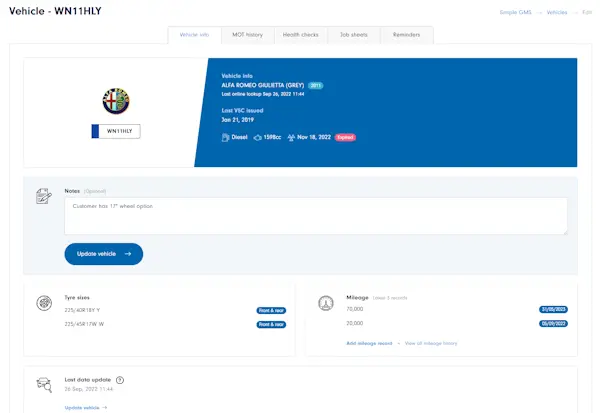The height and width of the screenshot is (413, 600).
Task: Select the Reminders tab
Action: coord(407,35)
